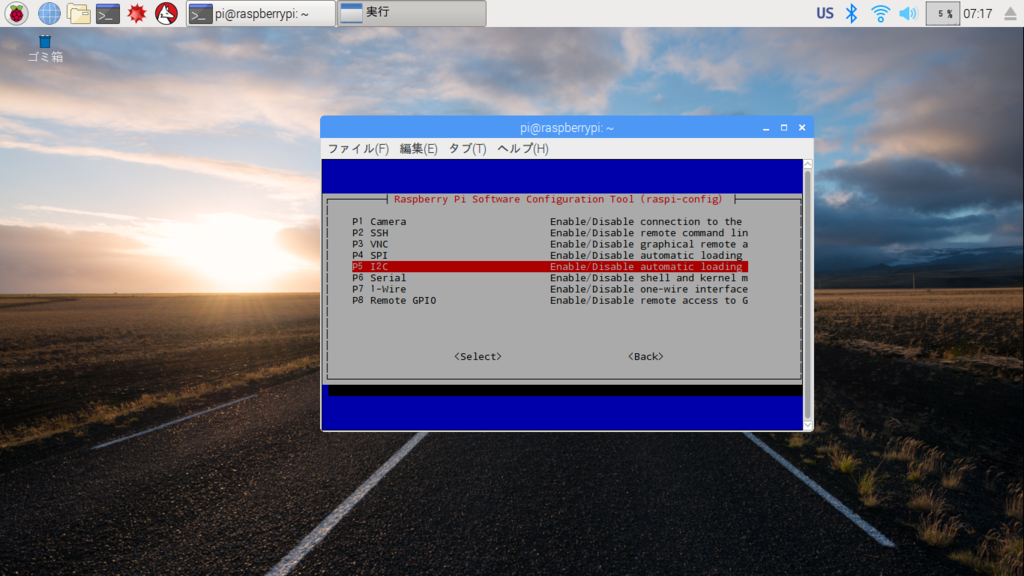Click the terminal scrollbar down arrow
The image size is (1024, 576).
tap(808, 425)
